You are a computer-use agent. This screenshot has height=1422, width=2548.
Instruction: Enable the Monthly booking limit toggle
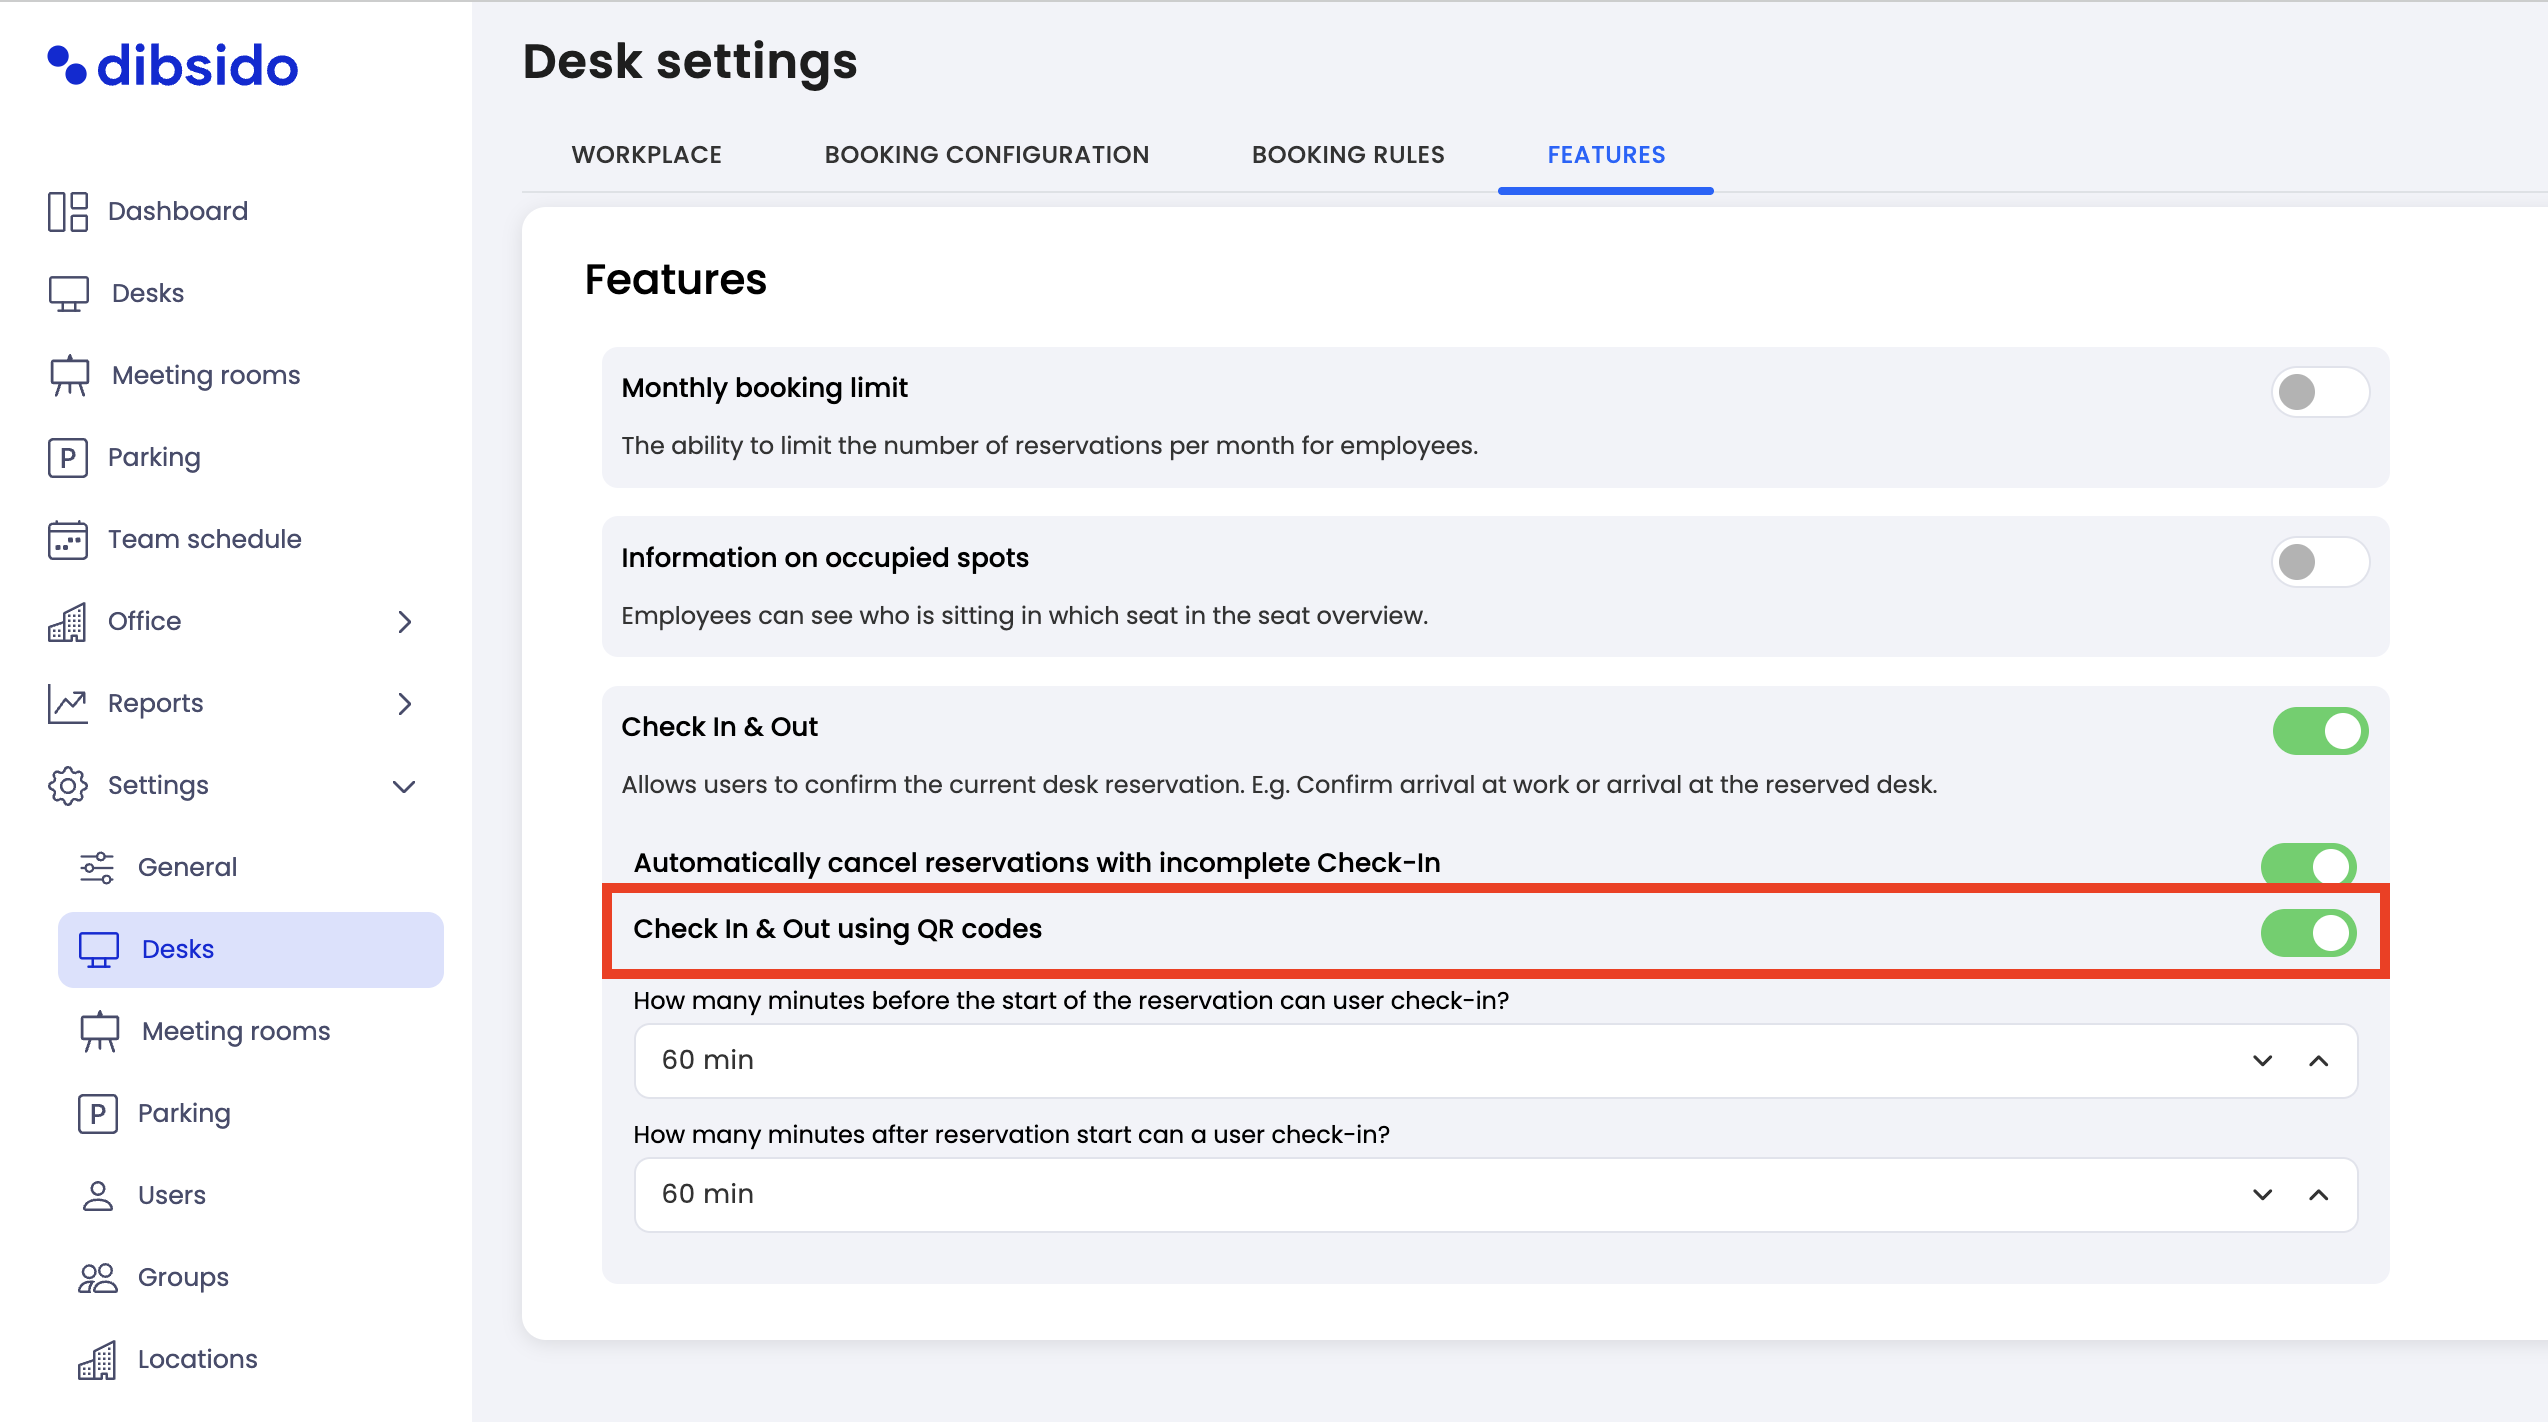pos(2320,392)
